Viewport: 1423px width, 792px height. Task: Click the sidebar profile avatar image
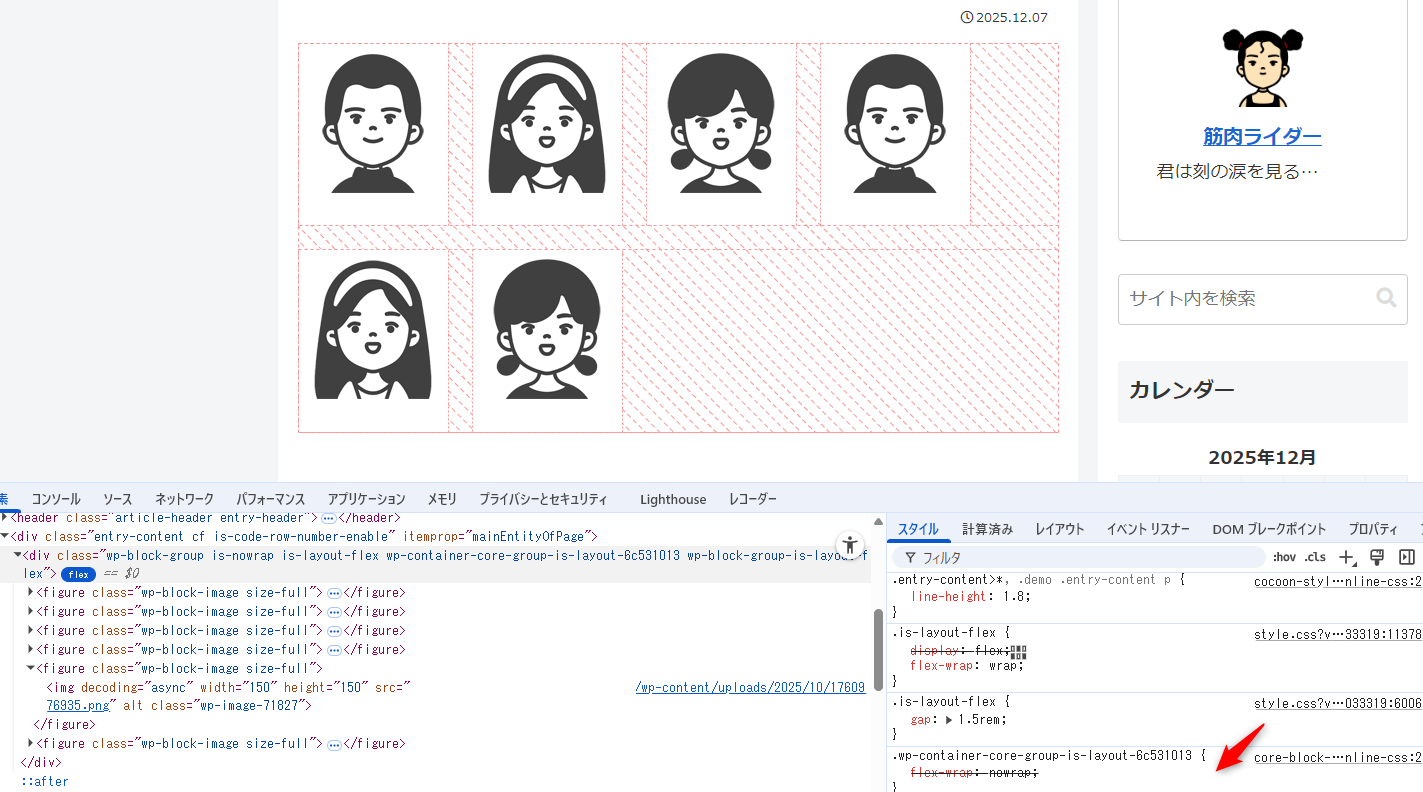click(x=1262, y=67)
